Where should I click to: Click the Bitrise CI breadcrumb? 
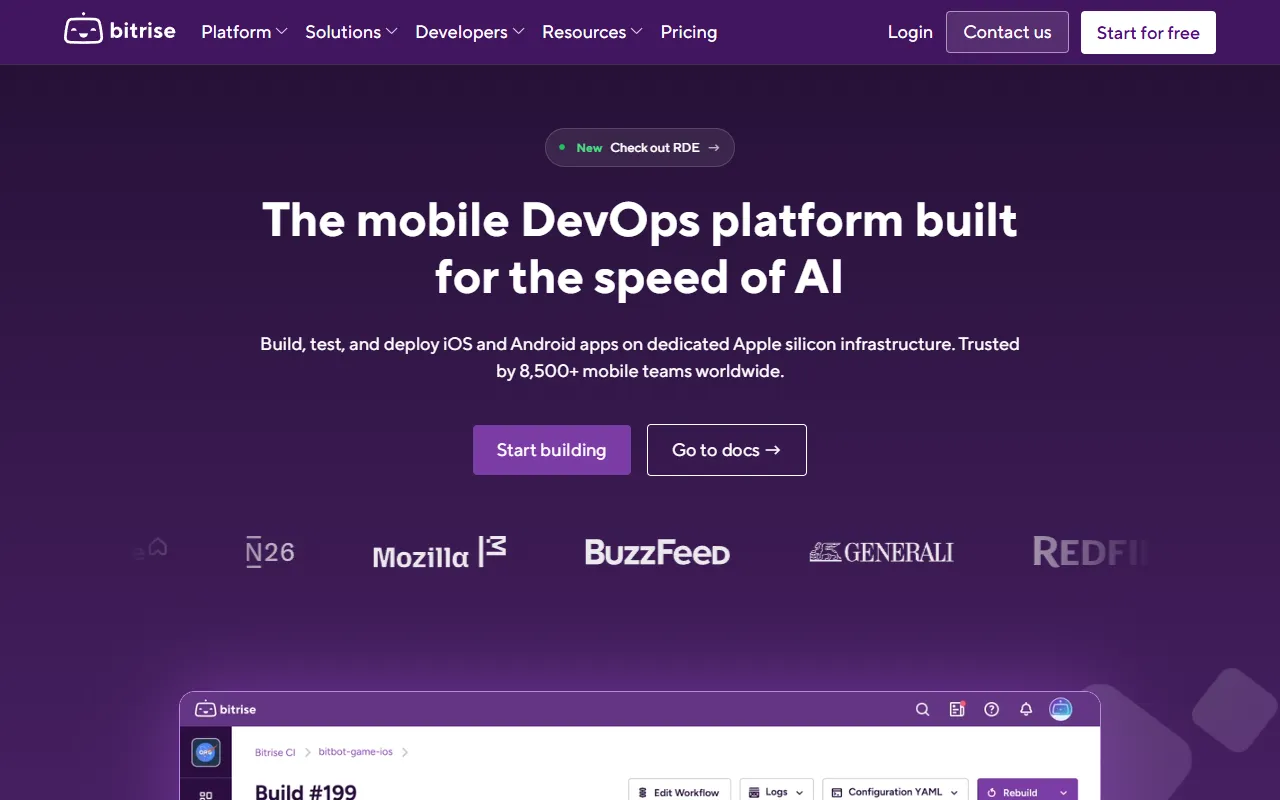(275, 752)
